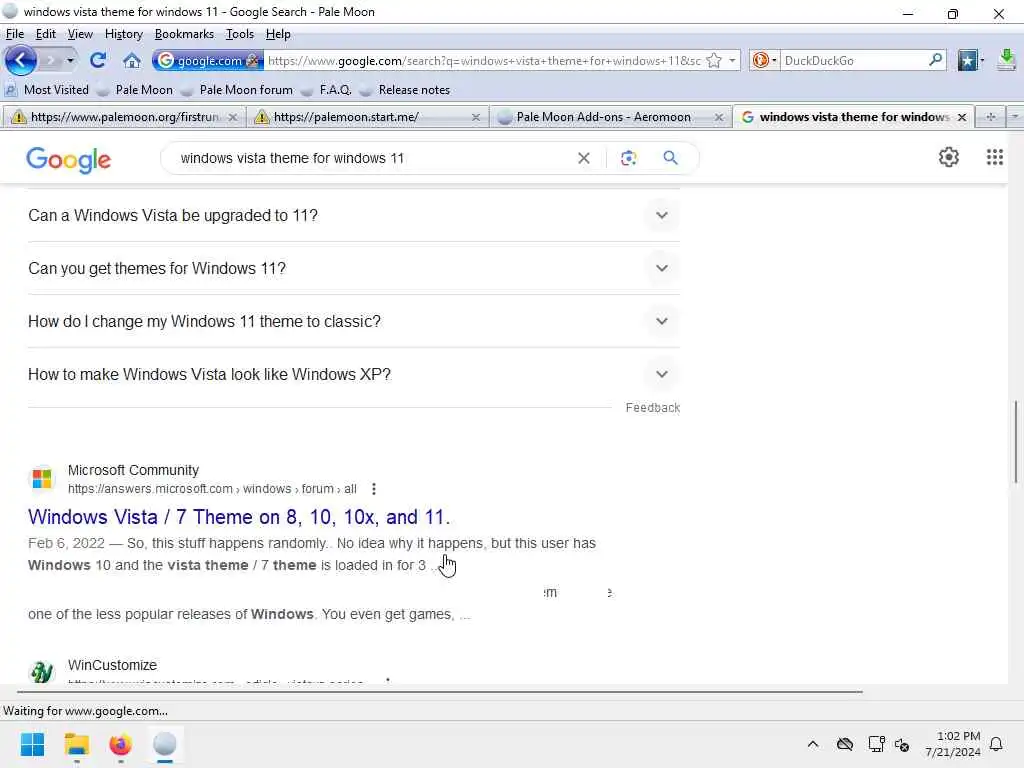Click the Google logo
Viewport: 1024px width, 768px height.
[69, 159]
